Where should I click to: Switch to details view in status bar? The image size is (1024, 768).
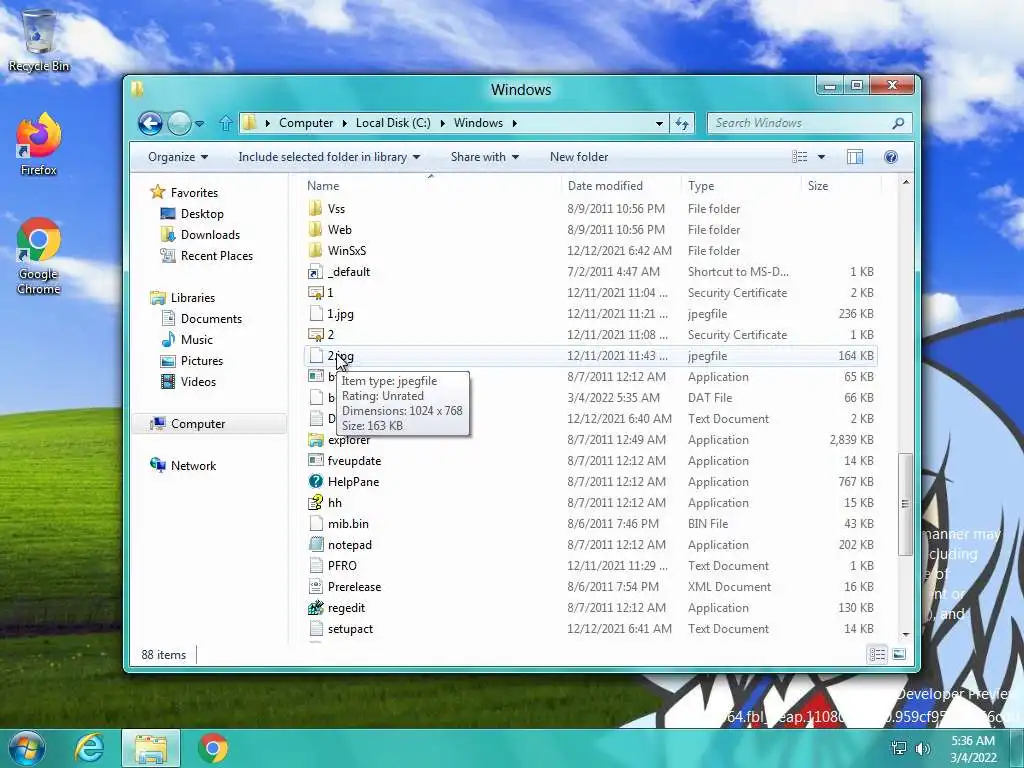coord(877,654)
